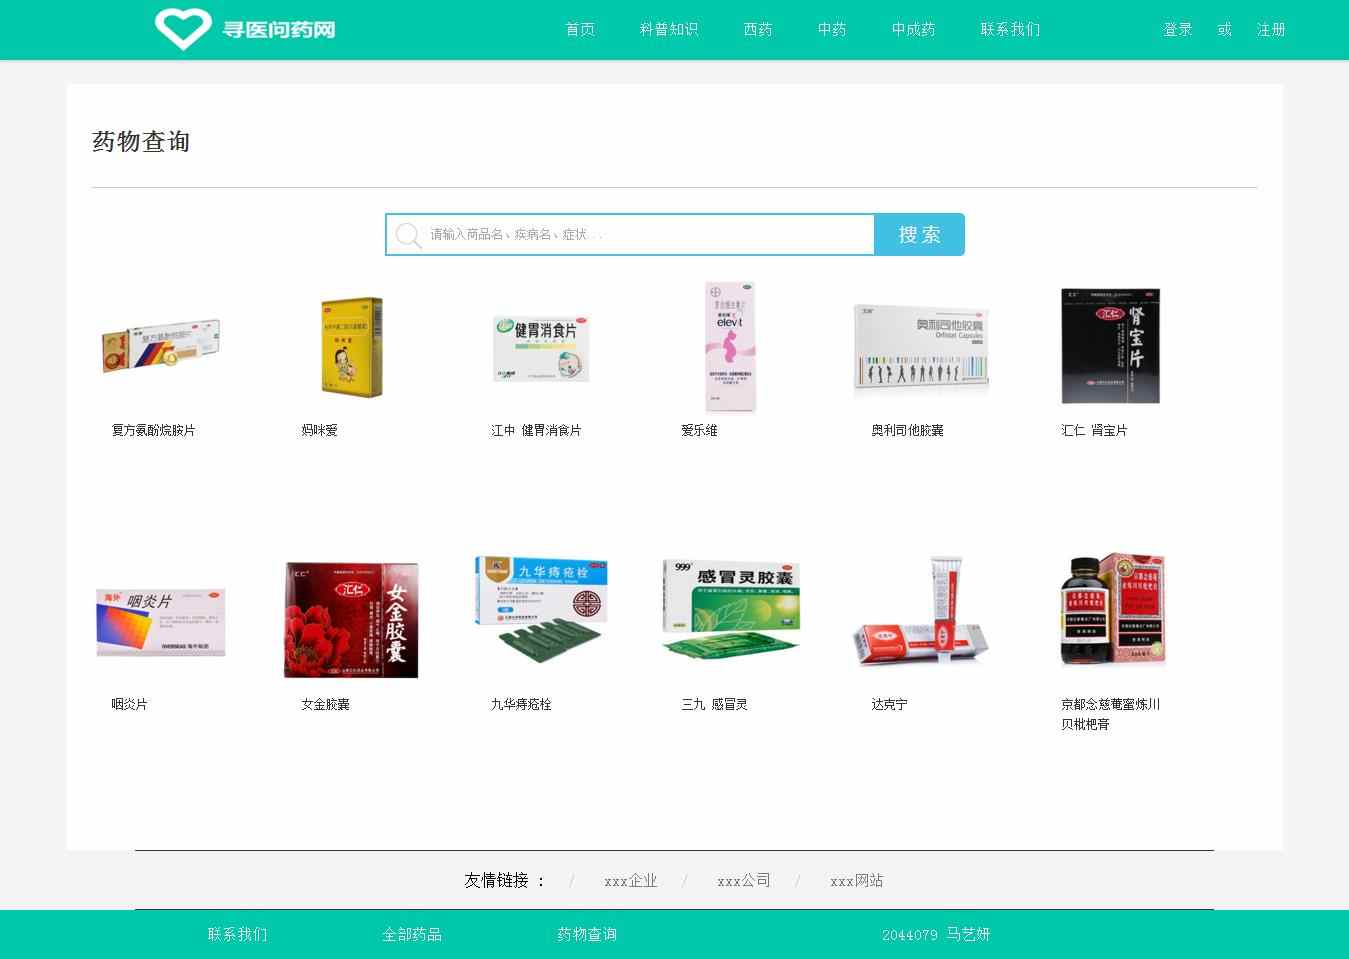Open the 咽炎片 product image
The width and height of the screenshot is (1349, 959).
[161, 622]
